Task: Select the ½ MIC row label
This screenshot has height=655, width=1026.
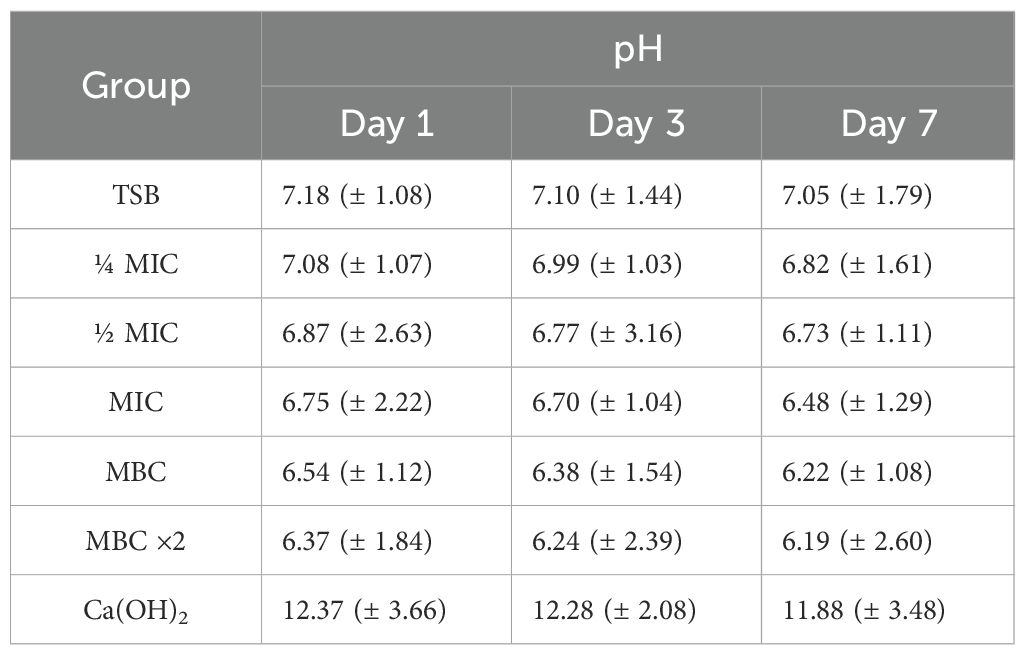Action: click(x=136, y=333)
